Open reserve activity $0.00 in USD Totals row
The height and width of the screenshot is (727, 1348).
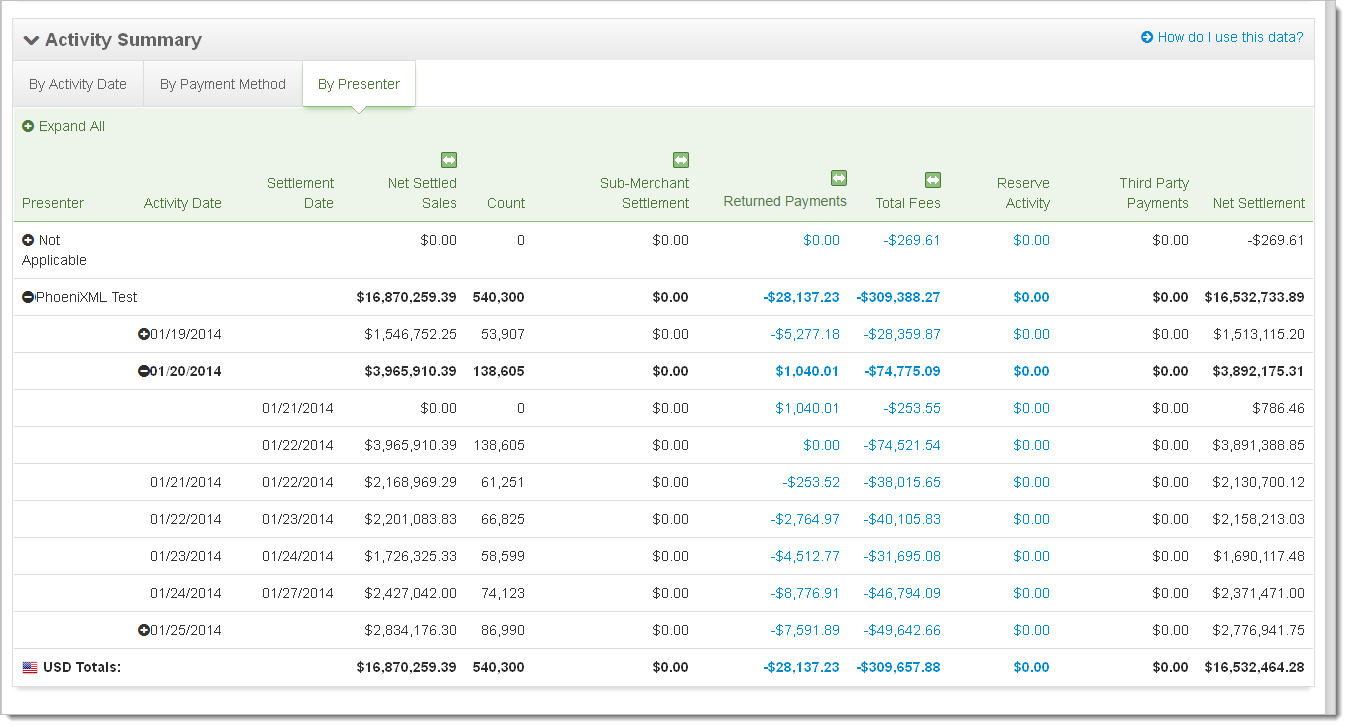coord(1031,667)
